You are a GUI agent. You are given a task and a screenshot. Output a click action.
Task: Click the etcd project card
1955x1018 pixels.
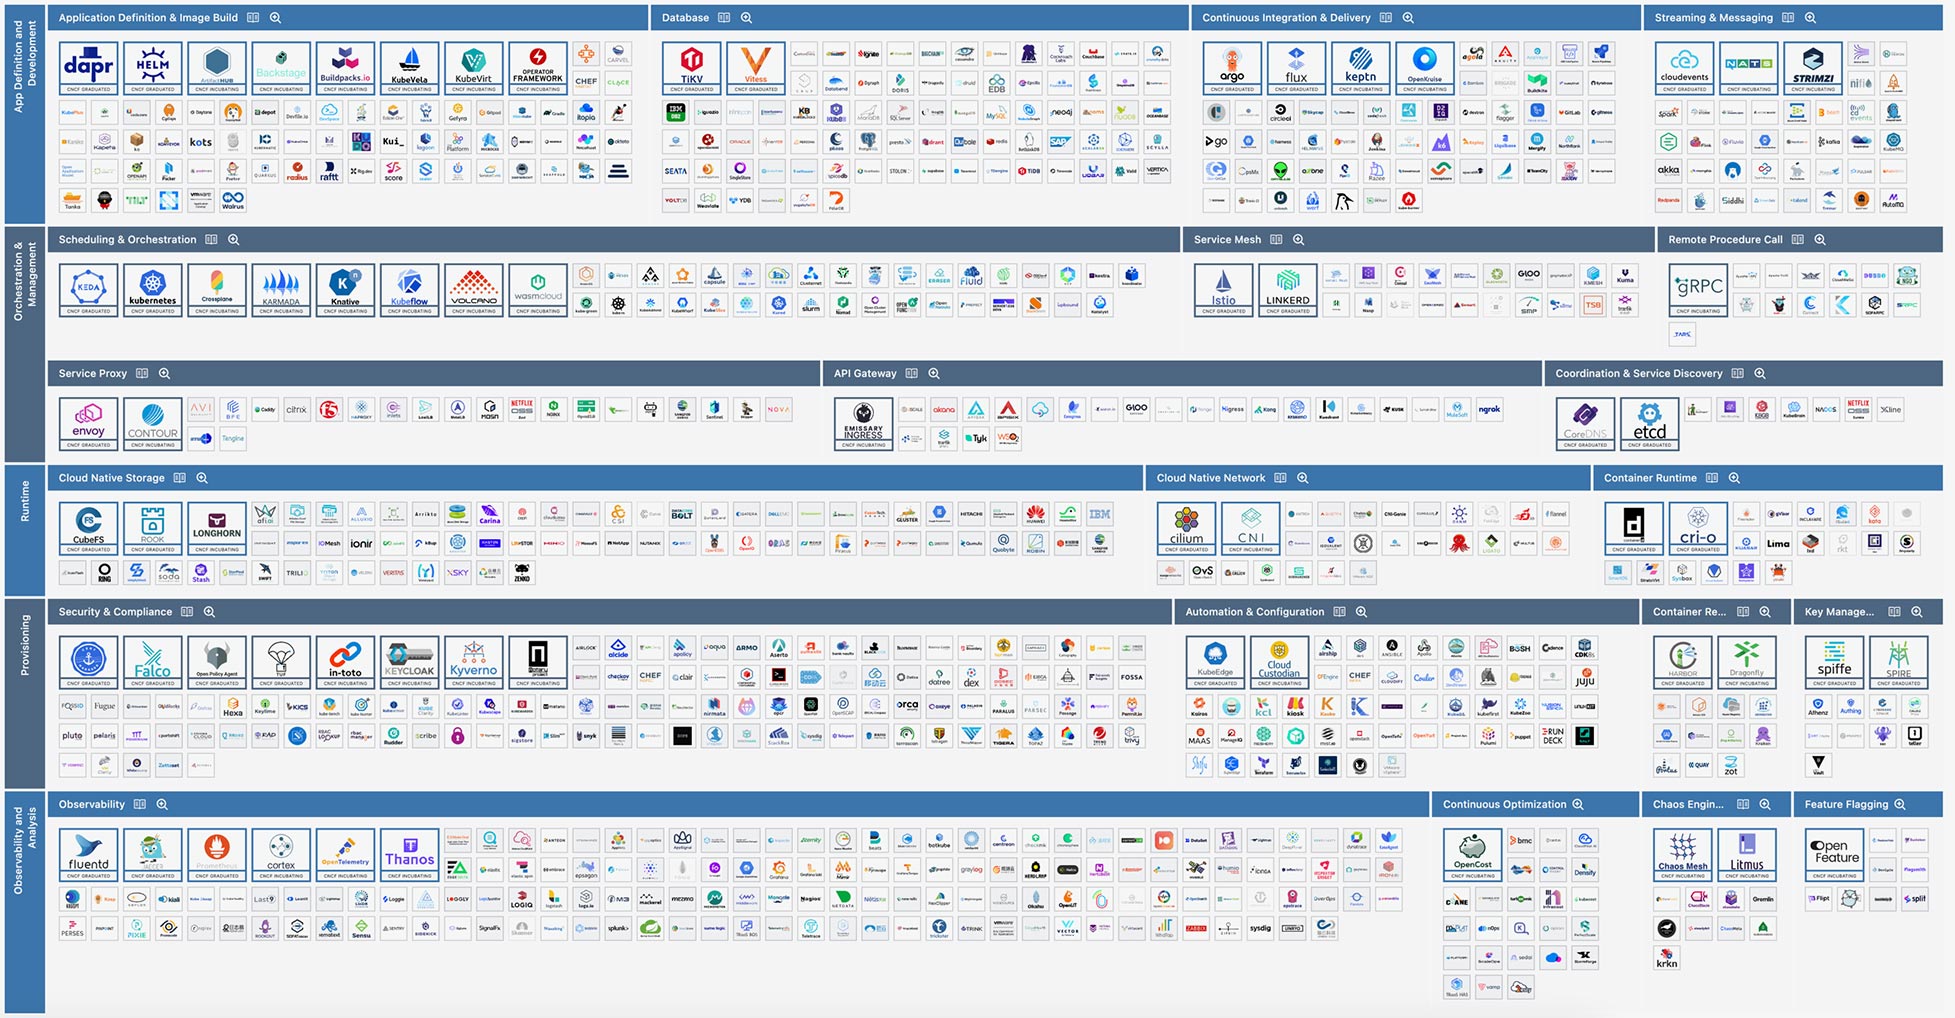click(1650, 424)
